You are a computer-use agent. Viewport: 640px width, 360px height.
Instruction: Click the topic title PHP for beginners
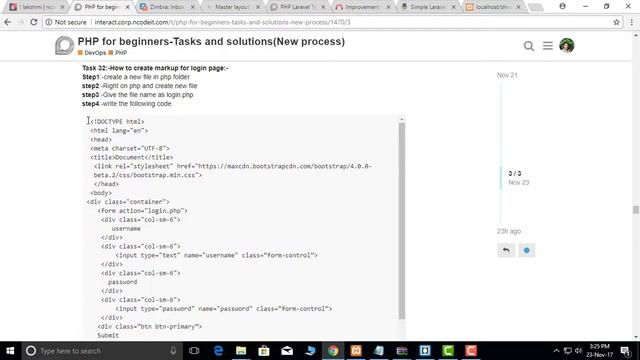[211, 41]
